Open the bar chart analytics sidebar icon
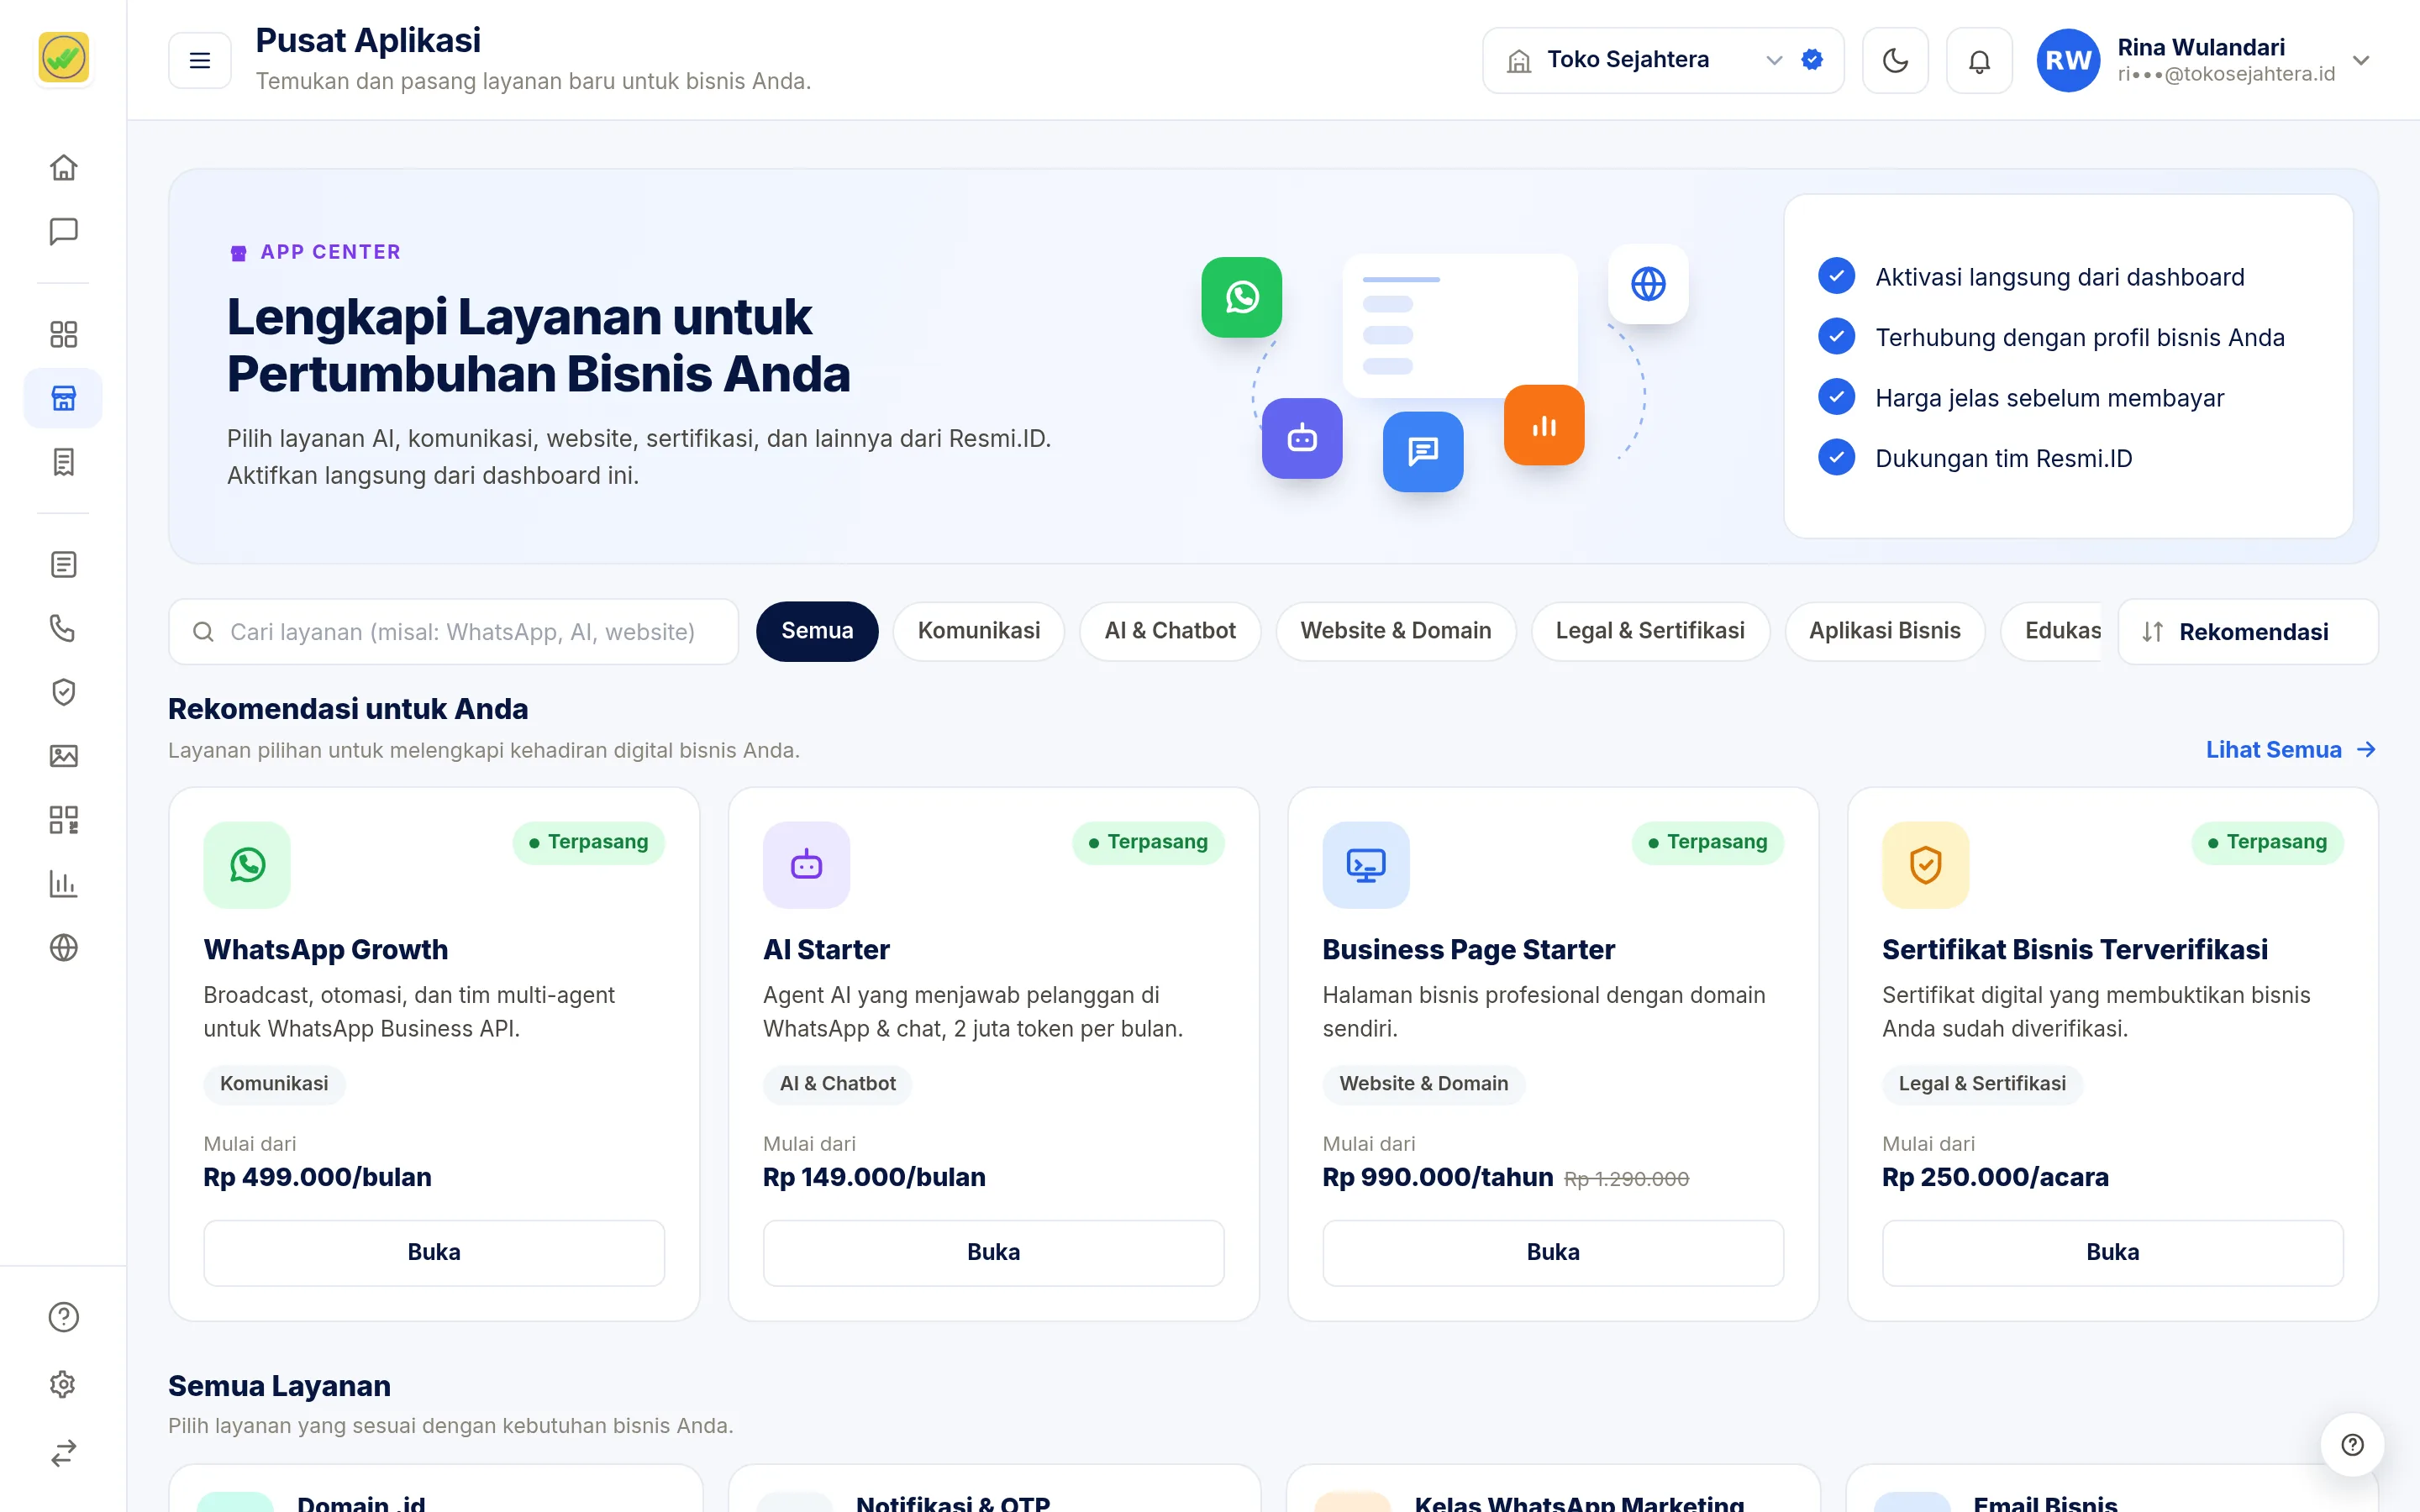Image resolution: width=2420 pixels, height=1512 pixels. pos(63,884)
